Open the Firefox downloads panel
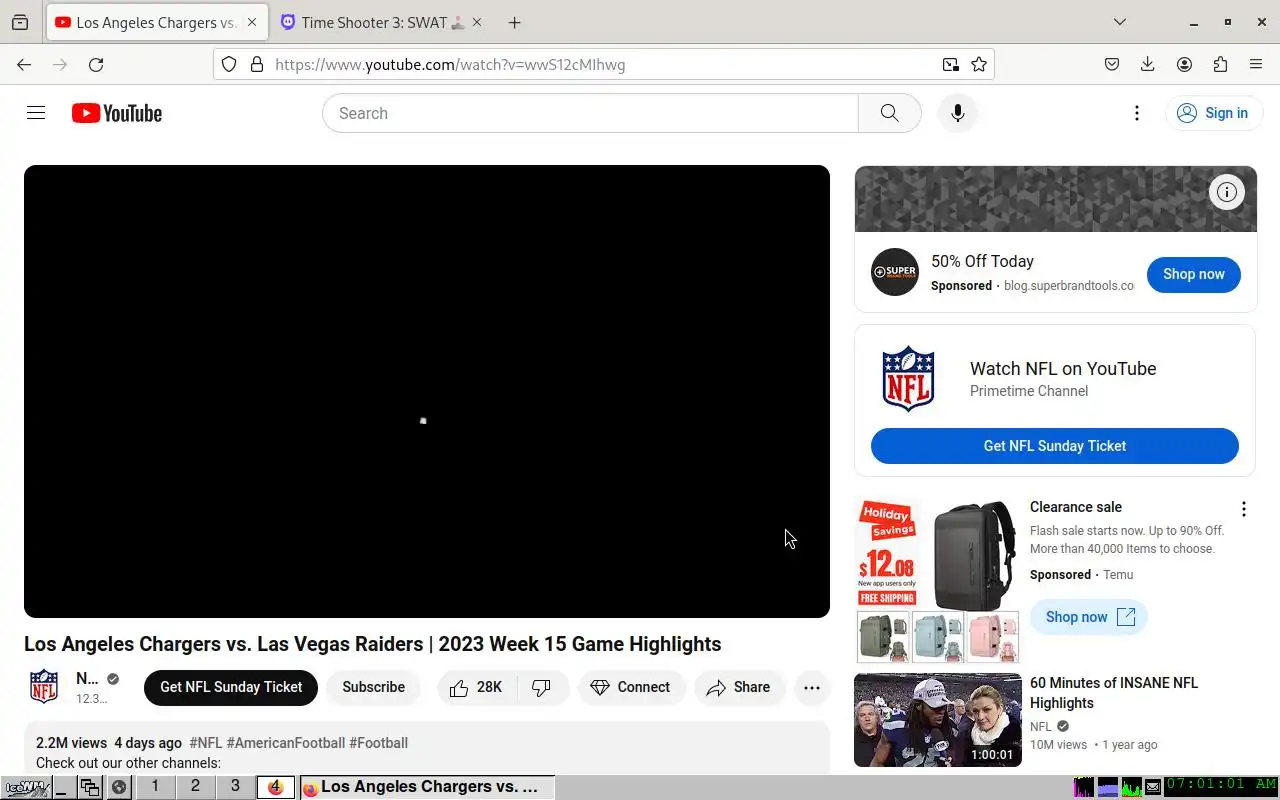 pos(1148,64)
